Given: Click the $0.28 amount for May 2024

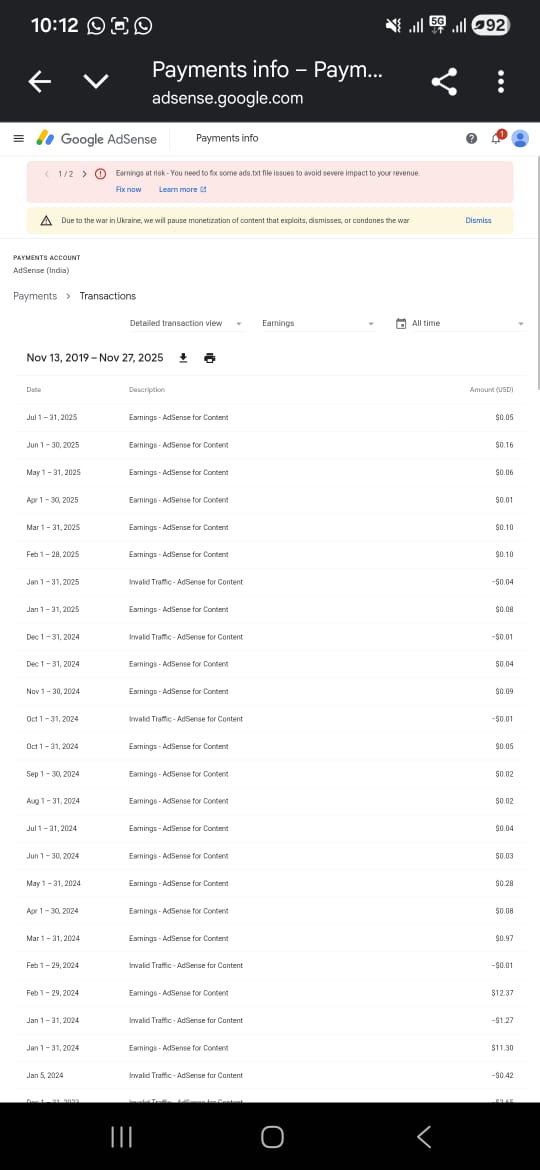Looking at the screenshot, I should 504,883.
